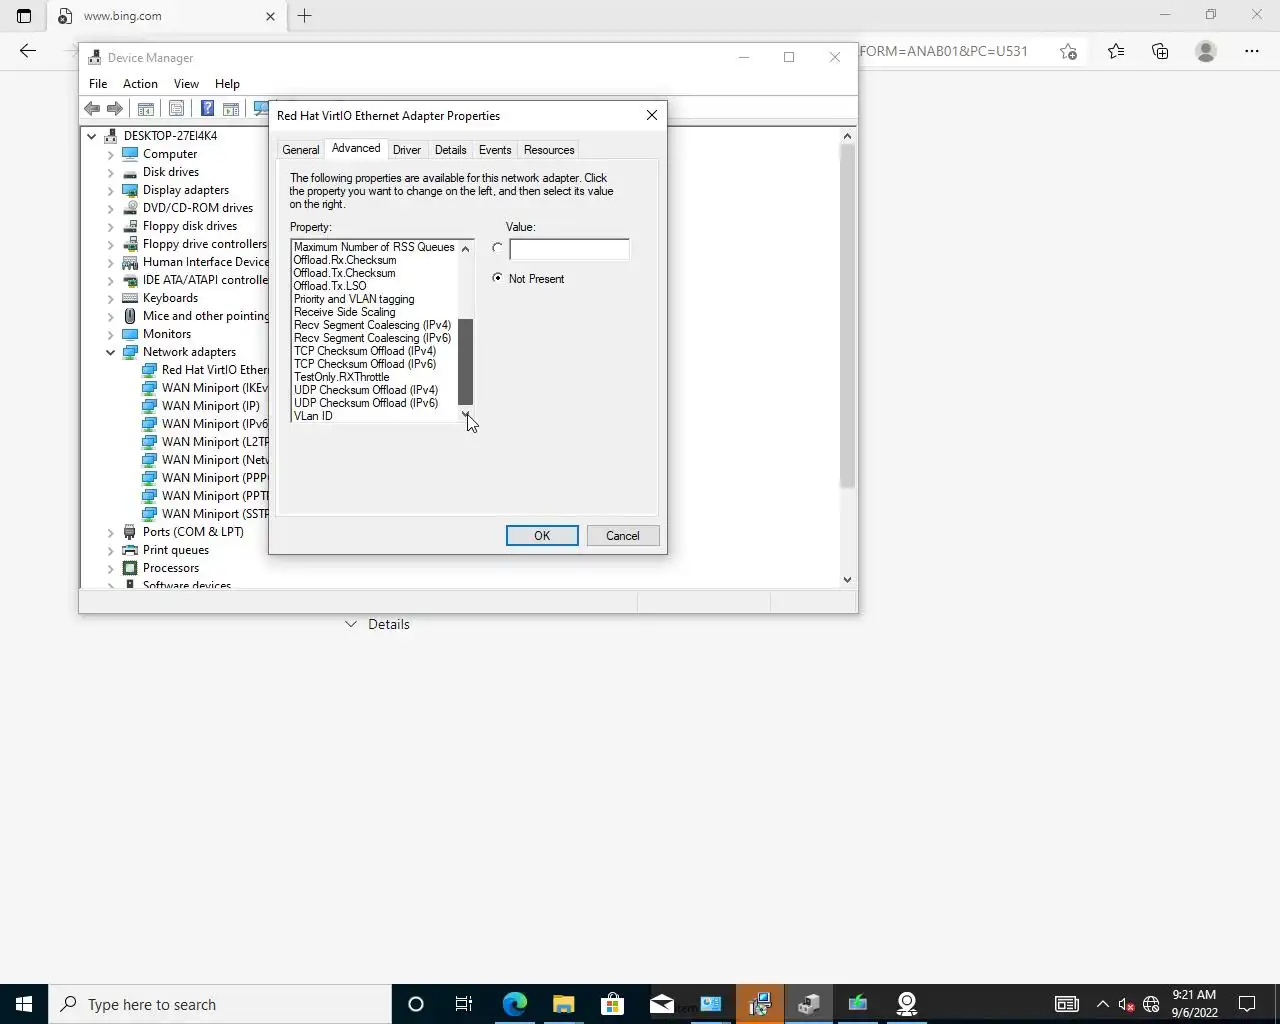Open Edge Settings and more menu
The width and height of the screenshot is (1280, 1024).
pyautogui.click(x=1251, y=51)
